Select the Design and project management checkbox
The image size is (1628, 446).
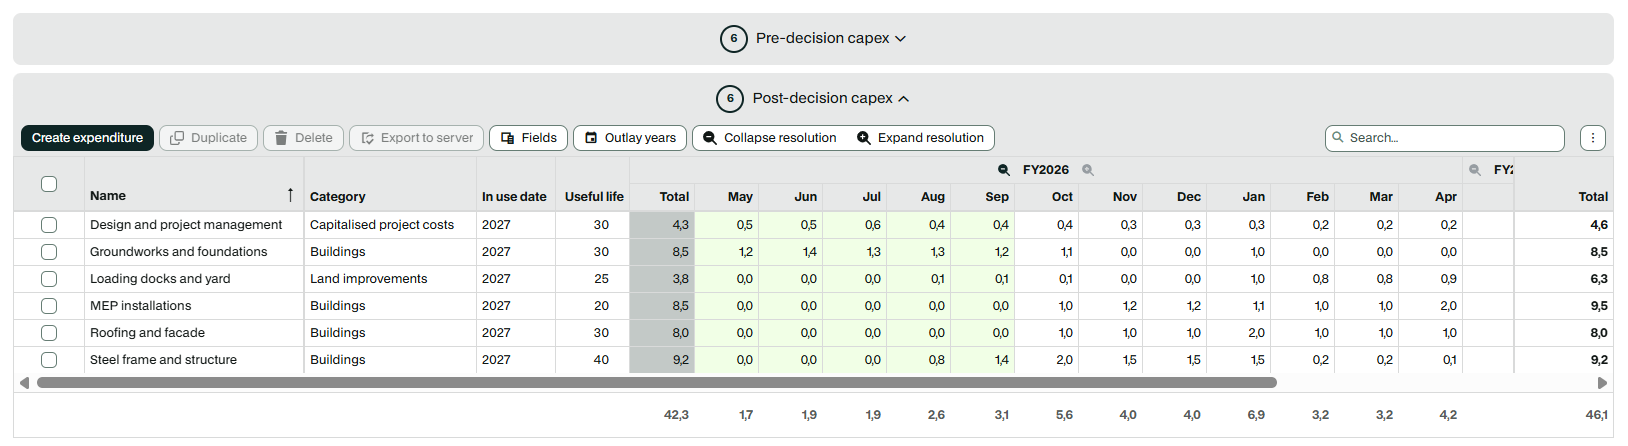click(x=49, y=225)
